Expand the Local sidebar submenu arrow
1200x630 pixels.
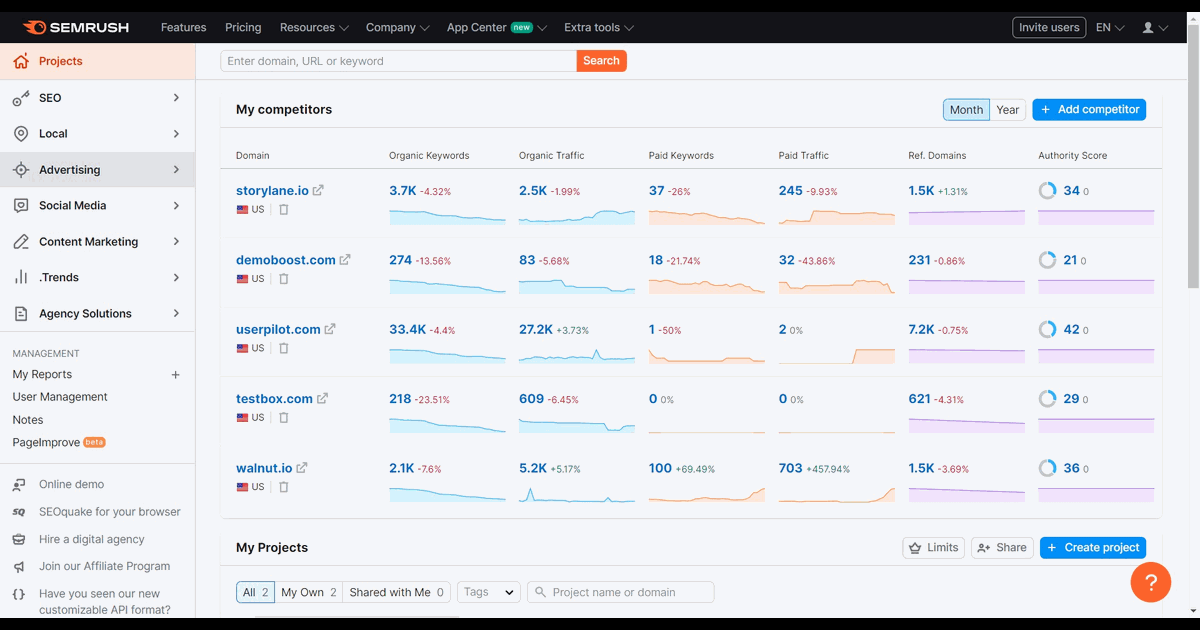176,134
